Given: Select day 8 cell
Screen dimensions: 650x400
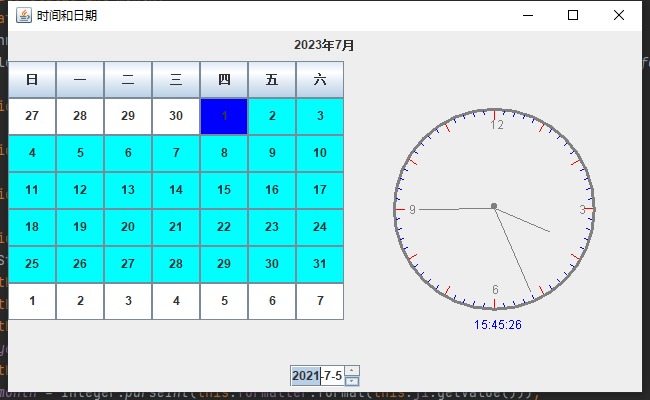Looking at the screenshot, I should pyautogui.click(x=224, y=153).
